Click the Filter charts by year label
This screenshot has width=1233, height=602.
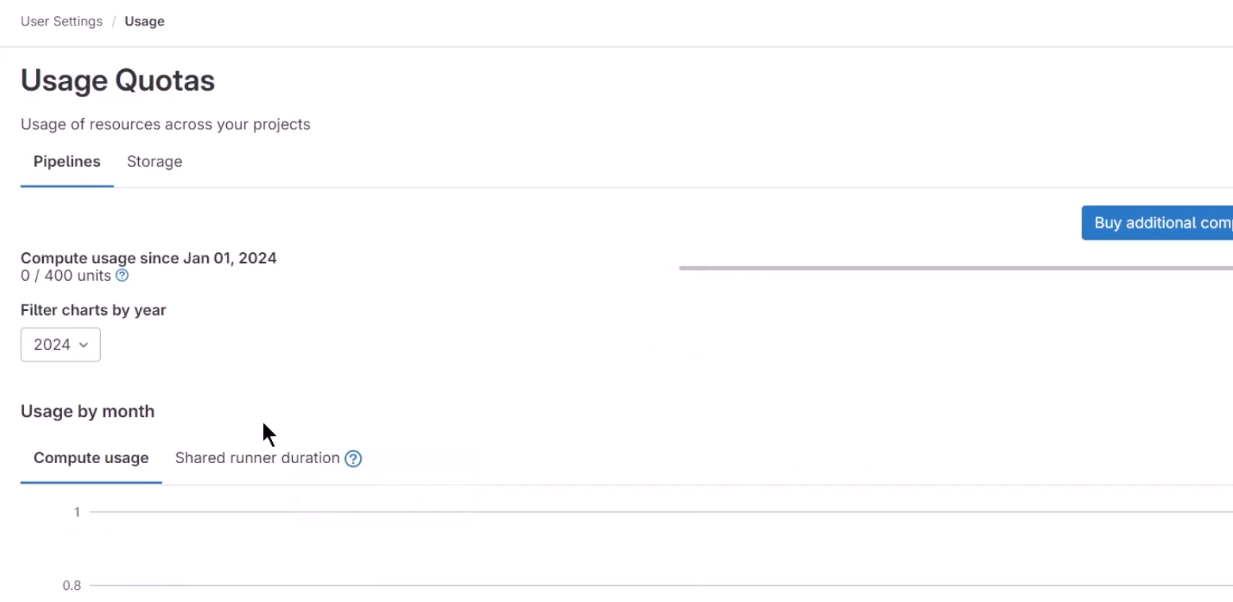[x=93, y=310]
